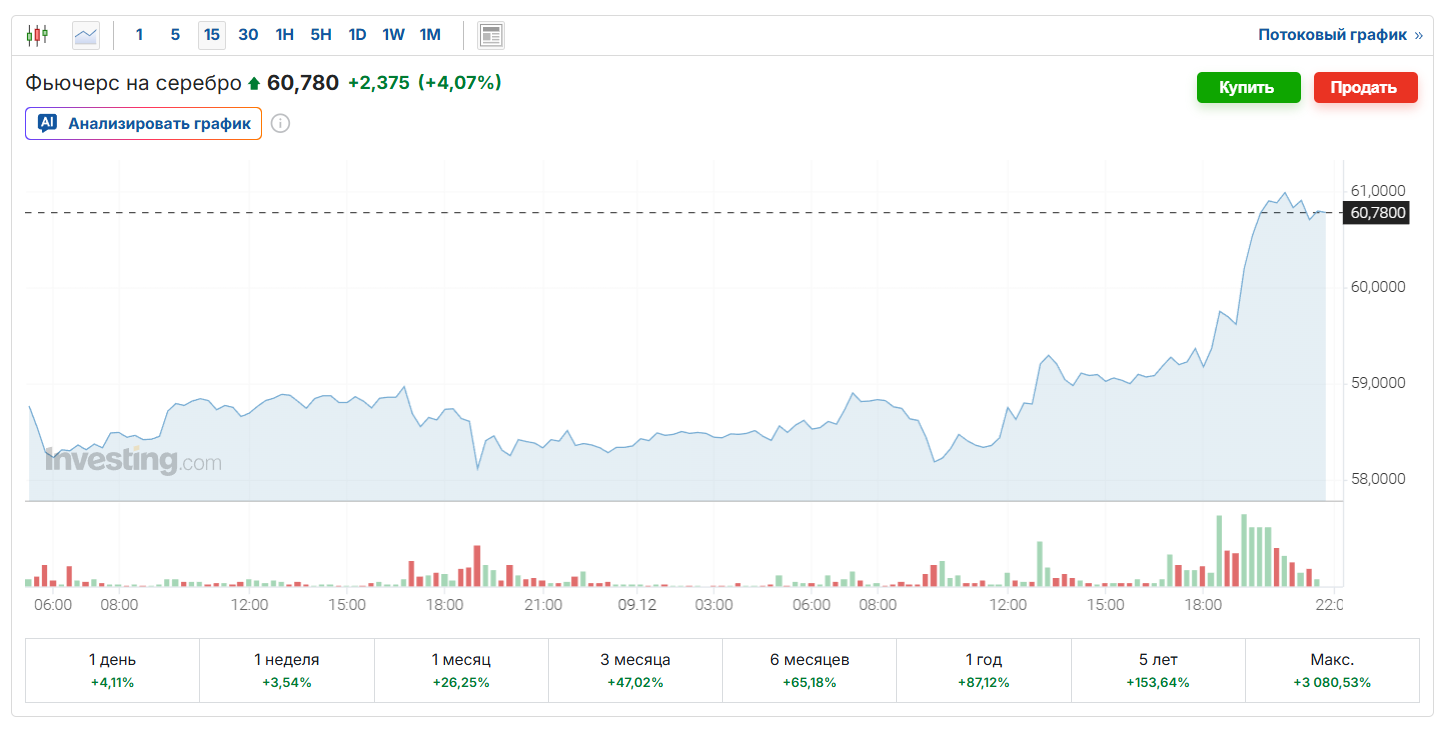Switch to the 1D interval
The height and width of the screenshot is (731, 1451).
point(357,35)
